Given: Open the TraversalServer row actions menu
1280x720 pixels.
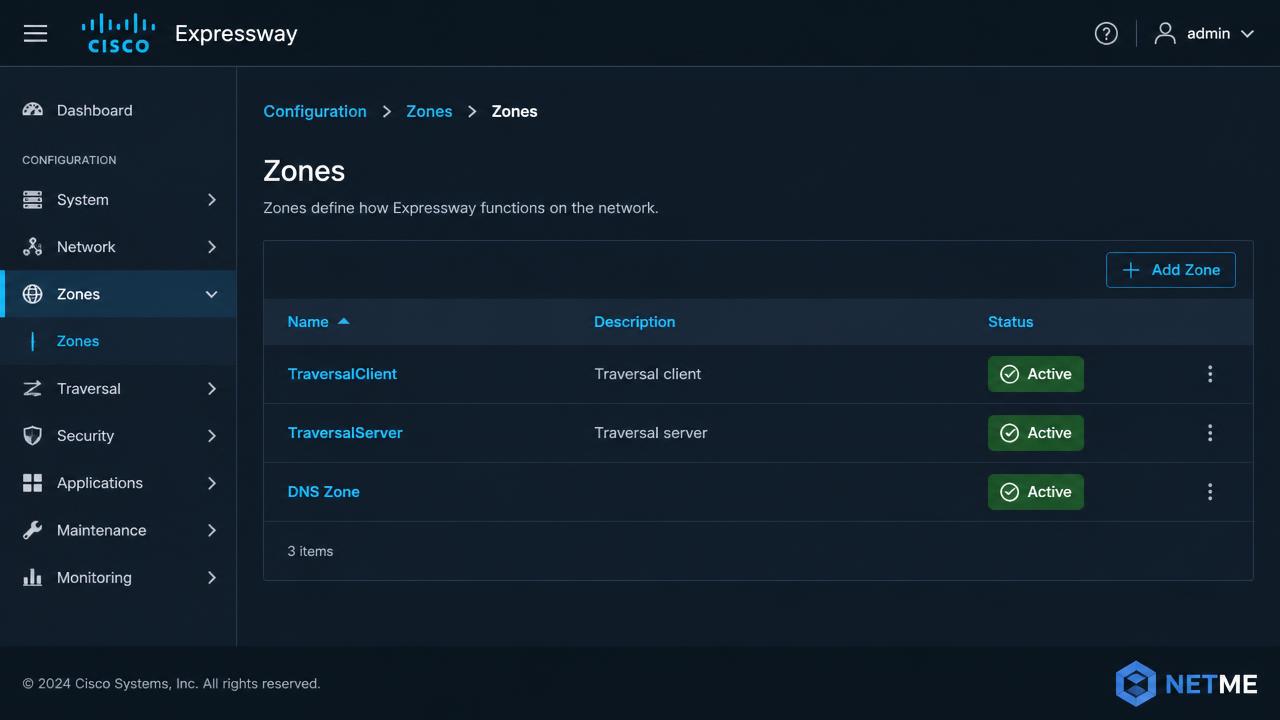Looking at the screenshot, I should [x=1210, y=433].
